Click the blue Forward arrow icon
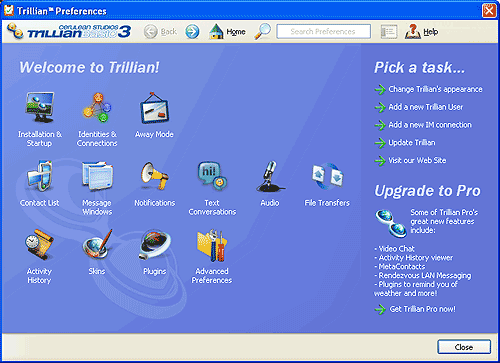The height and width of the screenshot is (363, 500). click(192, 32)
